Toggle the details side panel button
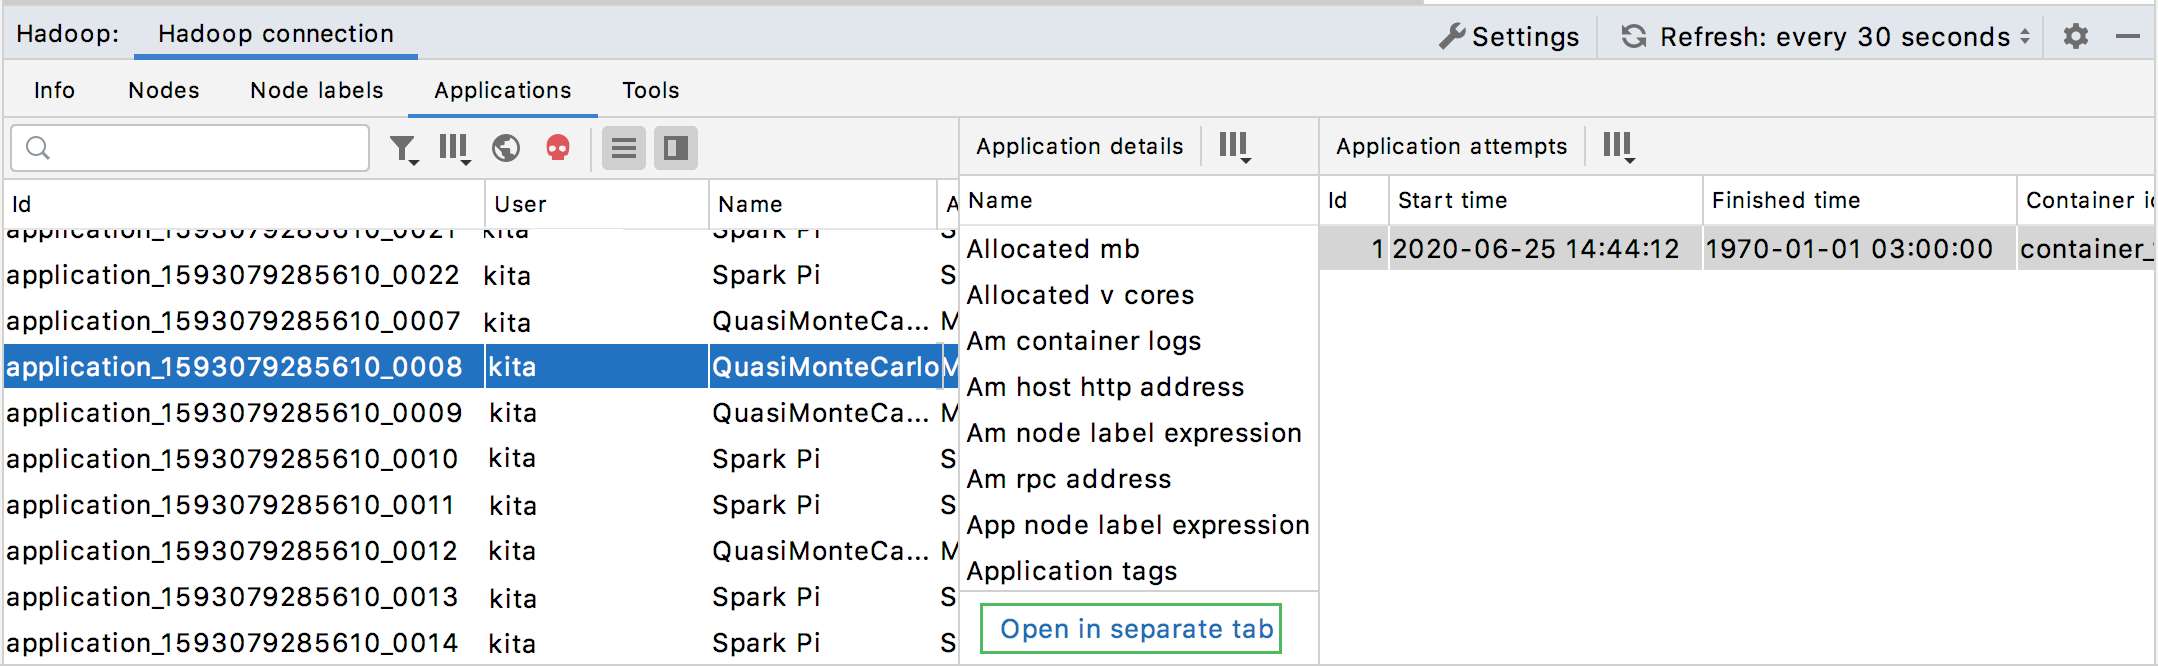This screenshot has height=666, width=2158. pos(676,149)
